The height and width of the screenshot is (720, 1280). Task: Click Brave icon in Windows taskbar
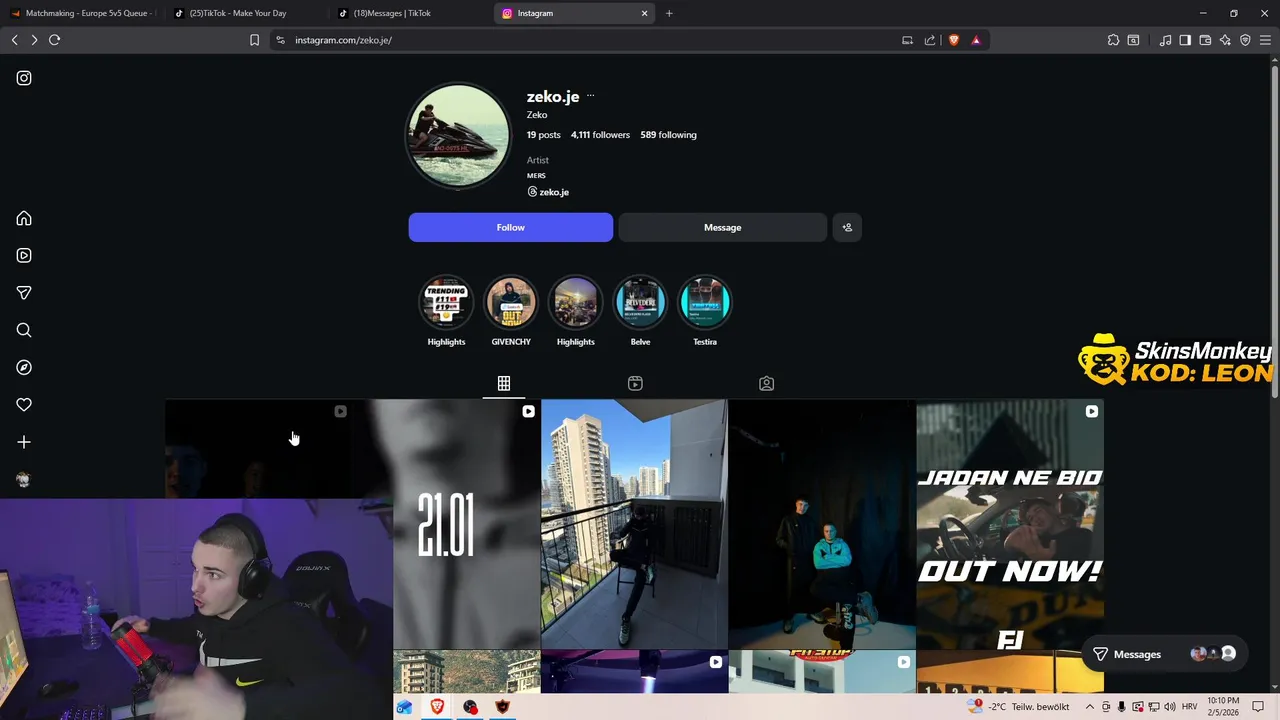click(437, 707)
